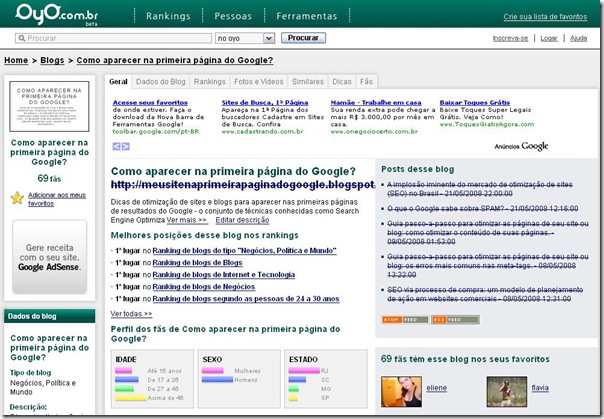Go to Home breadcrumb
This screenshot has width=604, height=419.
(x=16, y=60)
